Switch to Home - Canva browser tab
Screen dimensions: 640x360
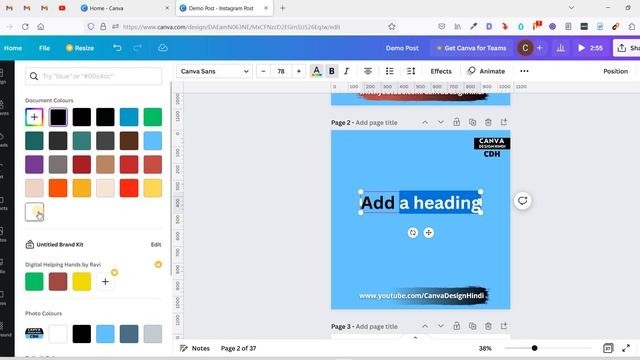124,8
